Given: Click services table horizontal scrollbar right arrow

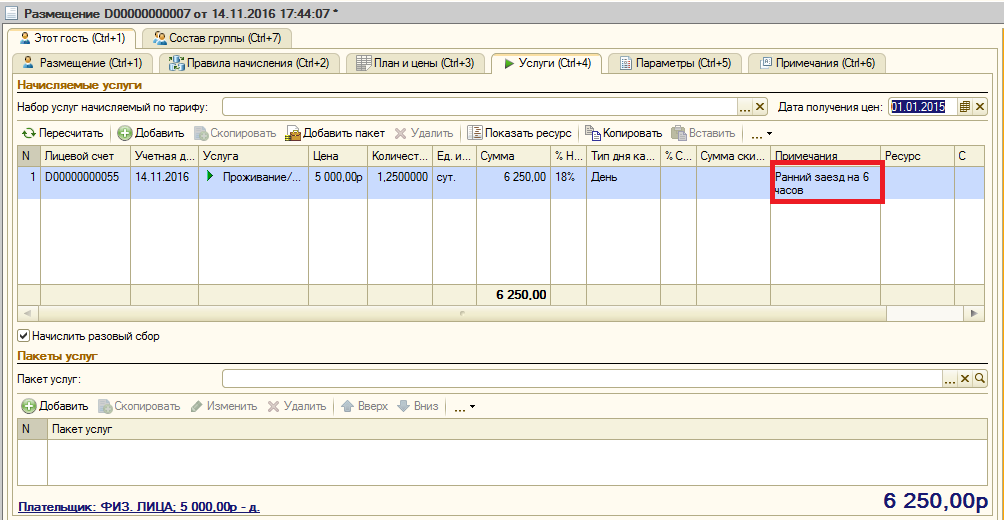Looking at the screenshot, I should 974,313.
